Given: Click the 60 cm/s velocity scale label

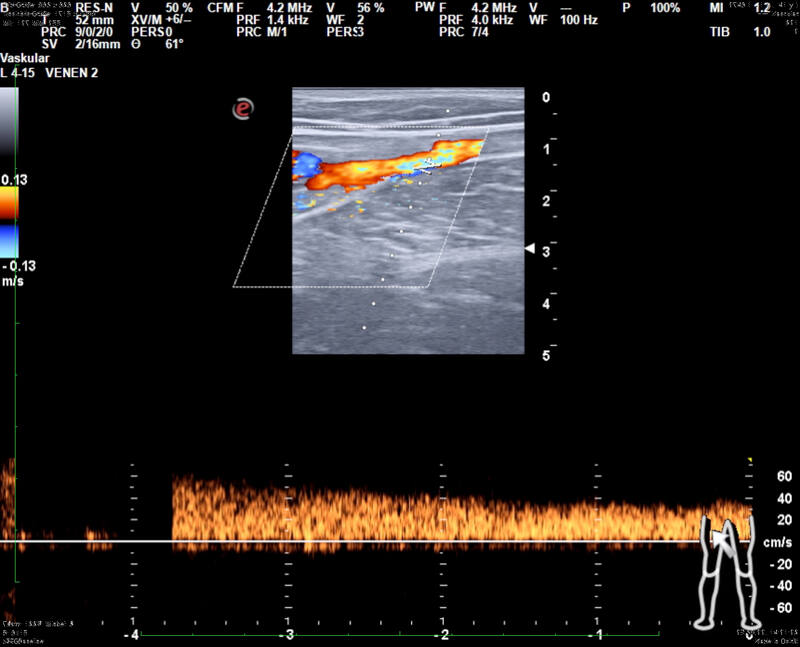Looking at the screenshot, I should (x=784, y=476).
